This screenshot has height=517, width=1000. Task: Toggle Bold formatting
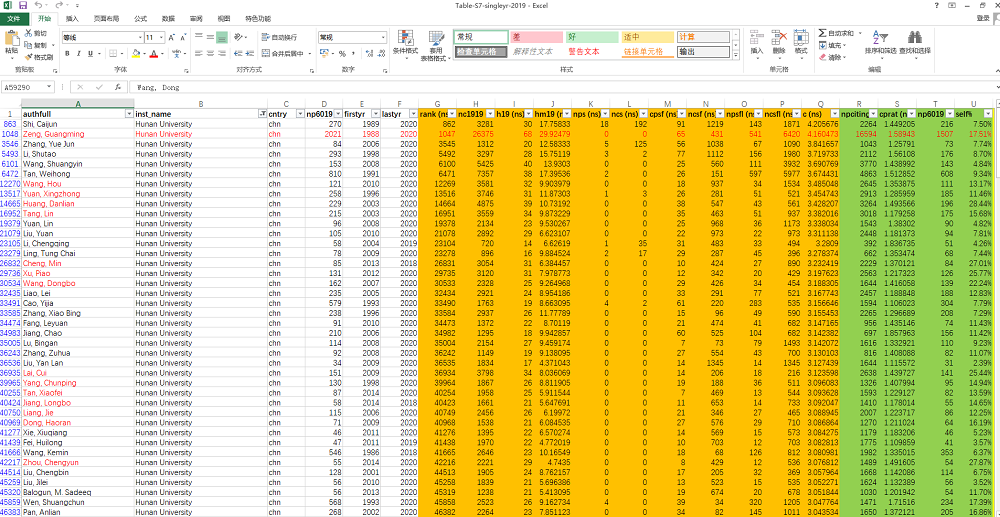(x=66, y=53)
